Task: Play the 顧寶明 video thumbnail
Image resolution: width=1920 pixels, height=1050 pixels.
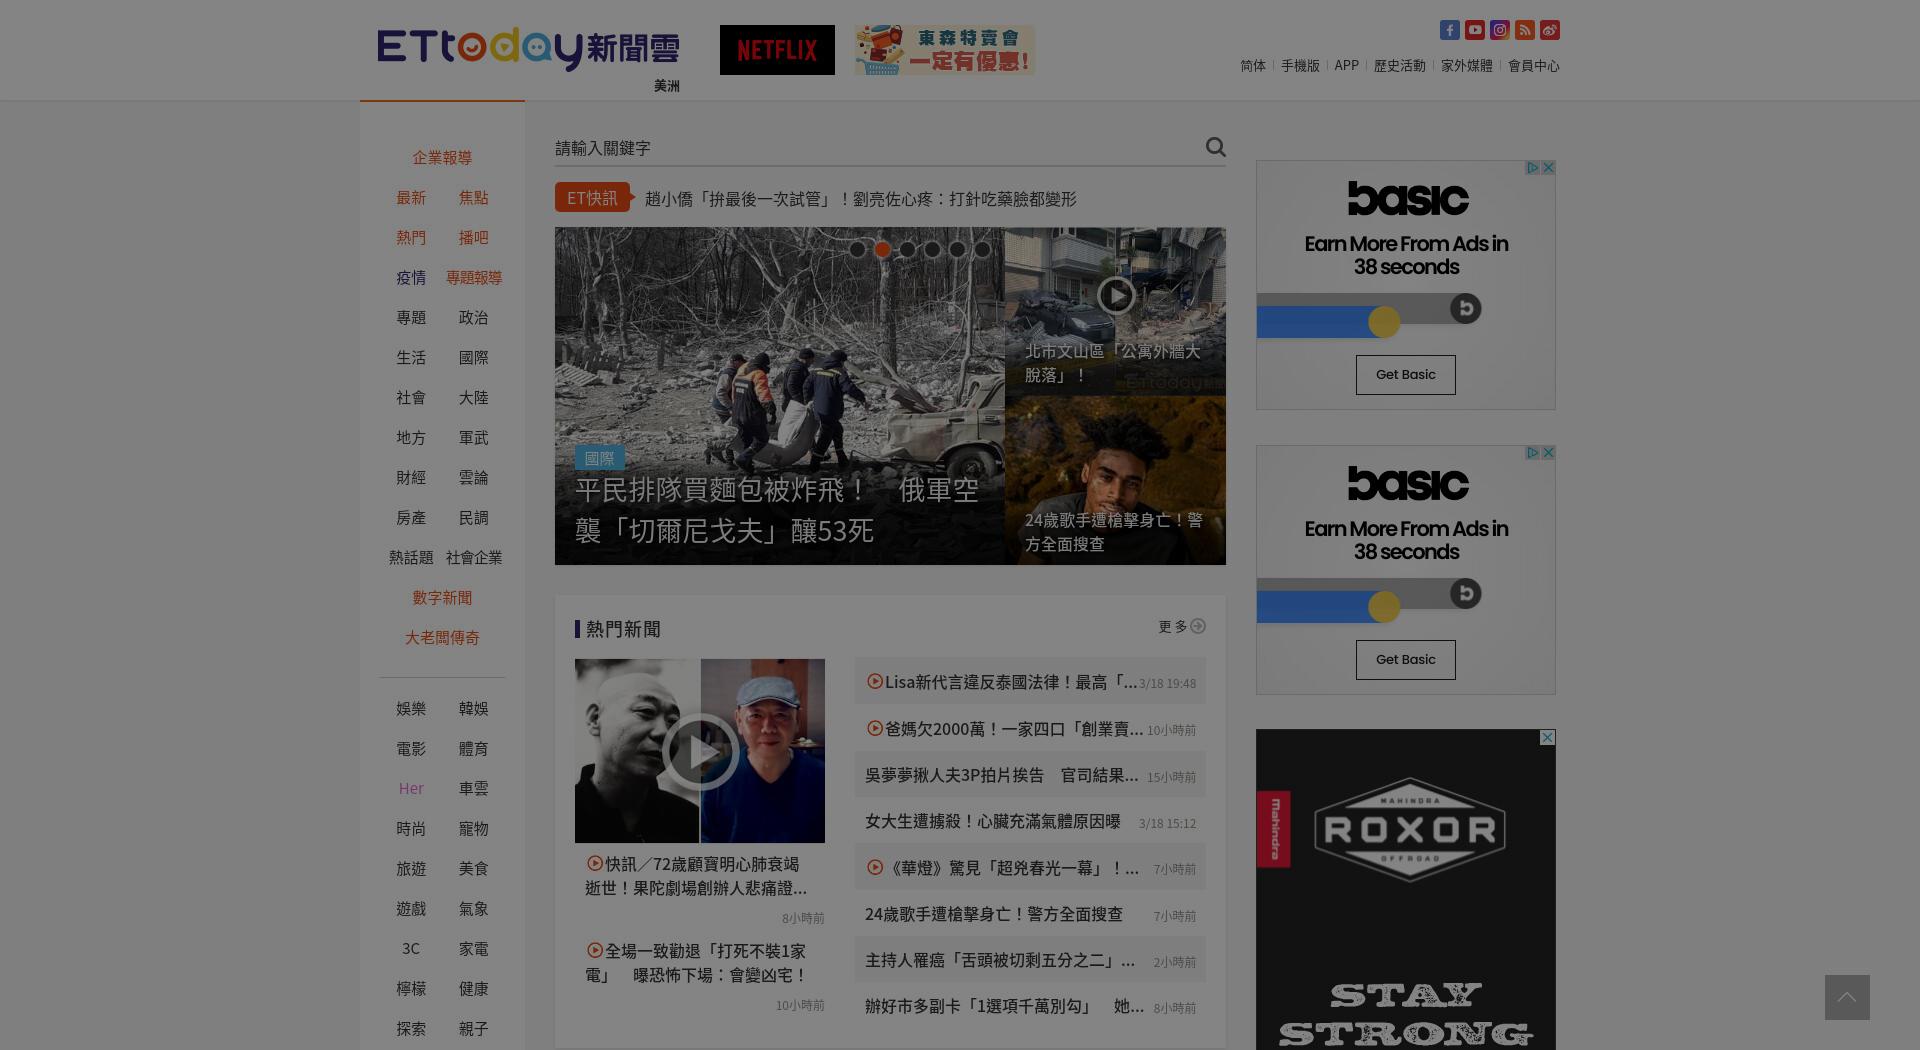Action: (700, 751)
